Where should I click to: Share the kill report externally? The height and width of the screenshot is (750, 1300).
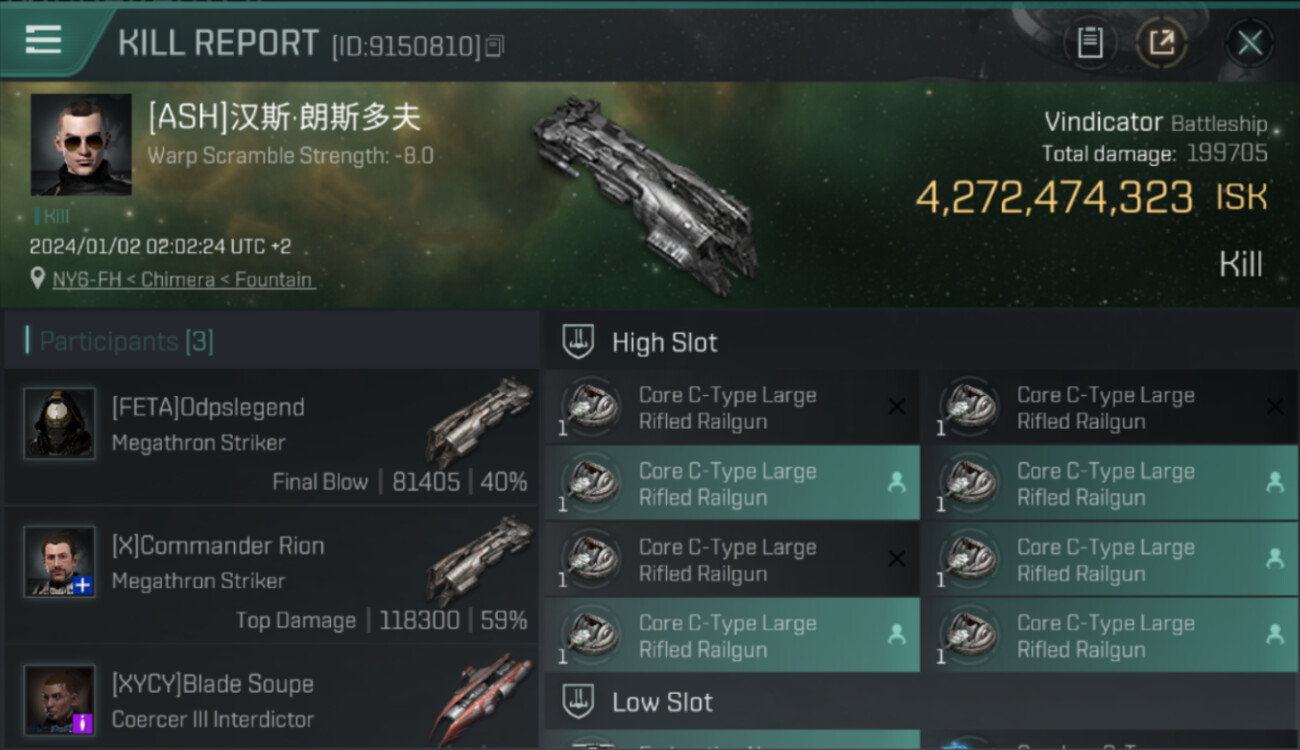click(x=1161, y=43)
